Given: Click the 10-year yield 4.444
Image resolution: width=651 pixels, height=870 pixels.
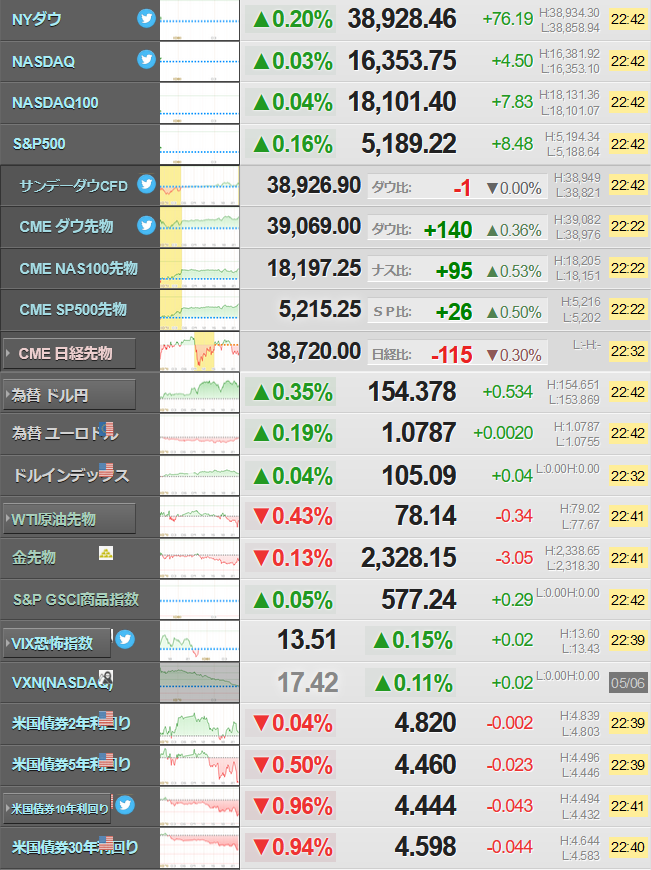Looking at the screenshot, I should [425, 806].
